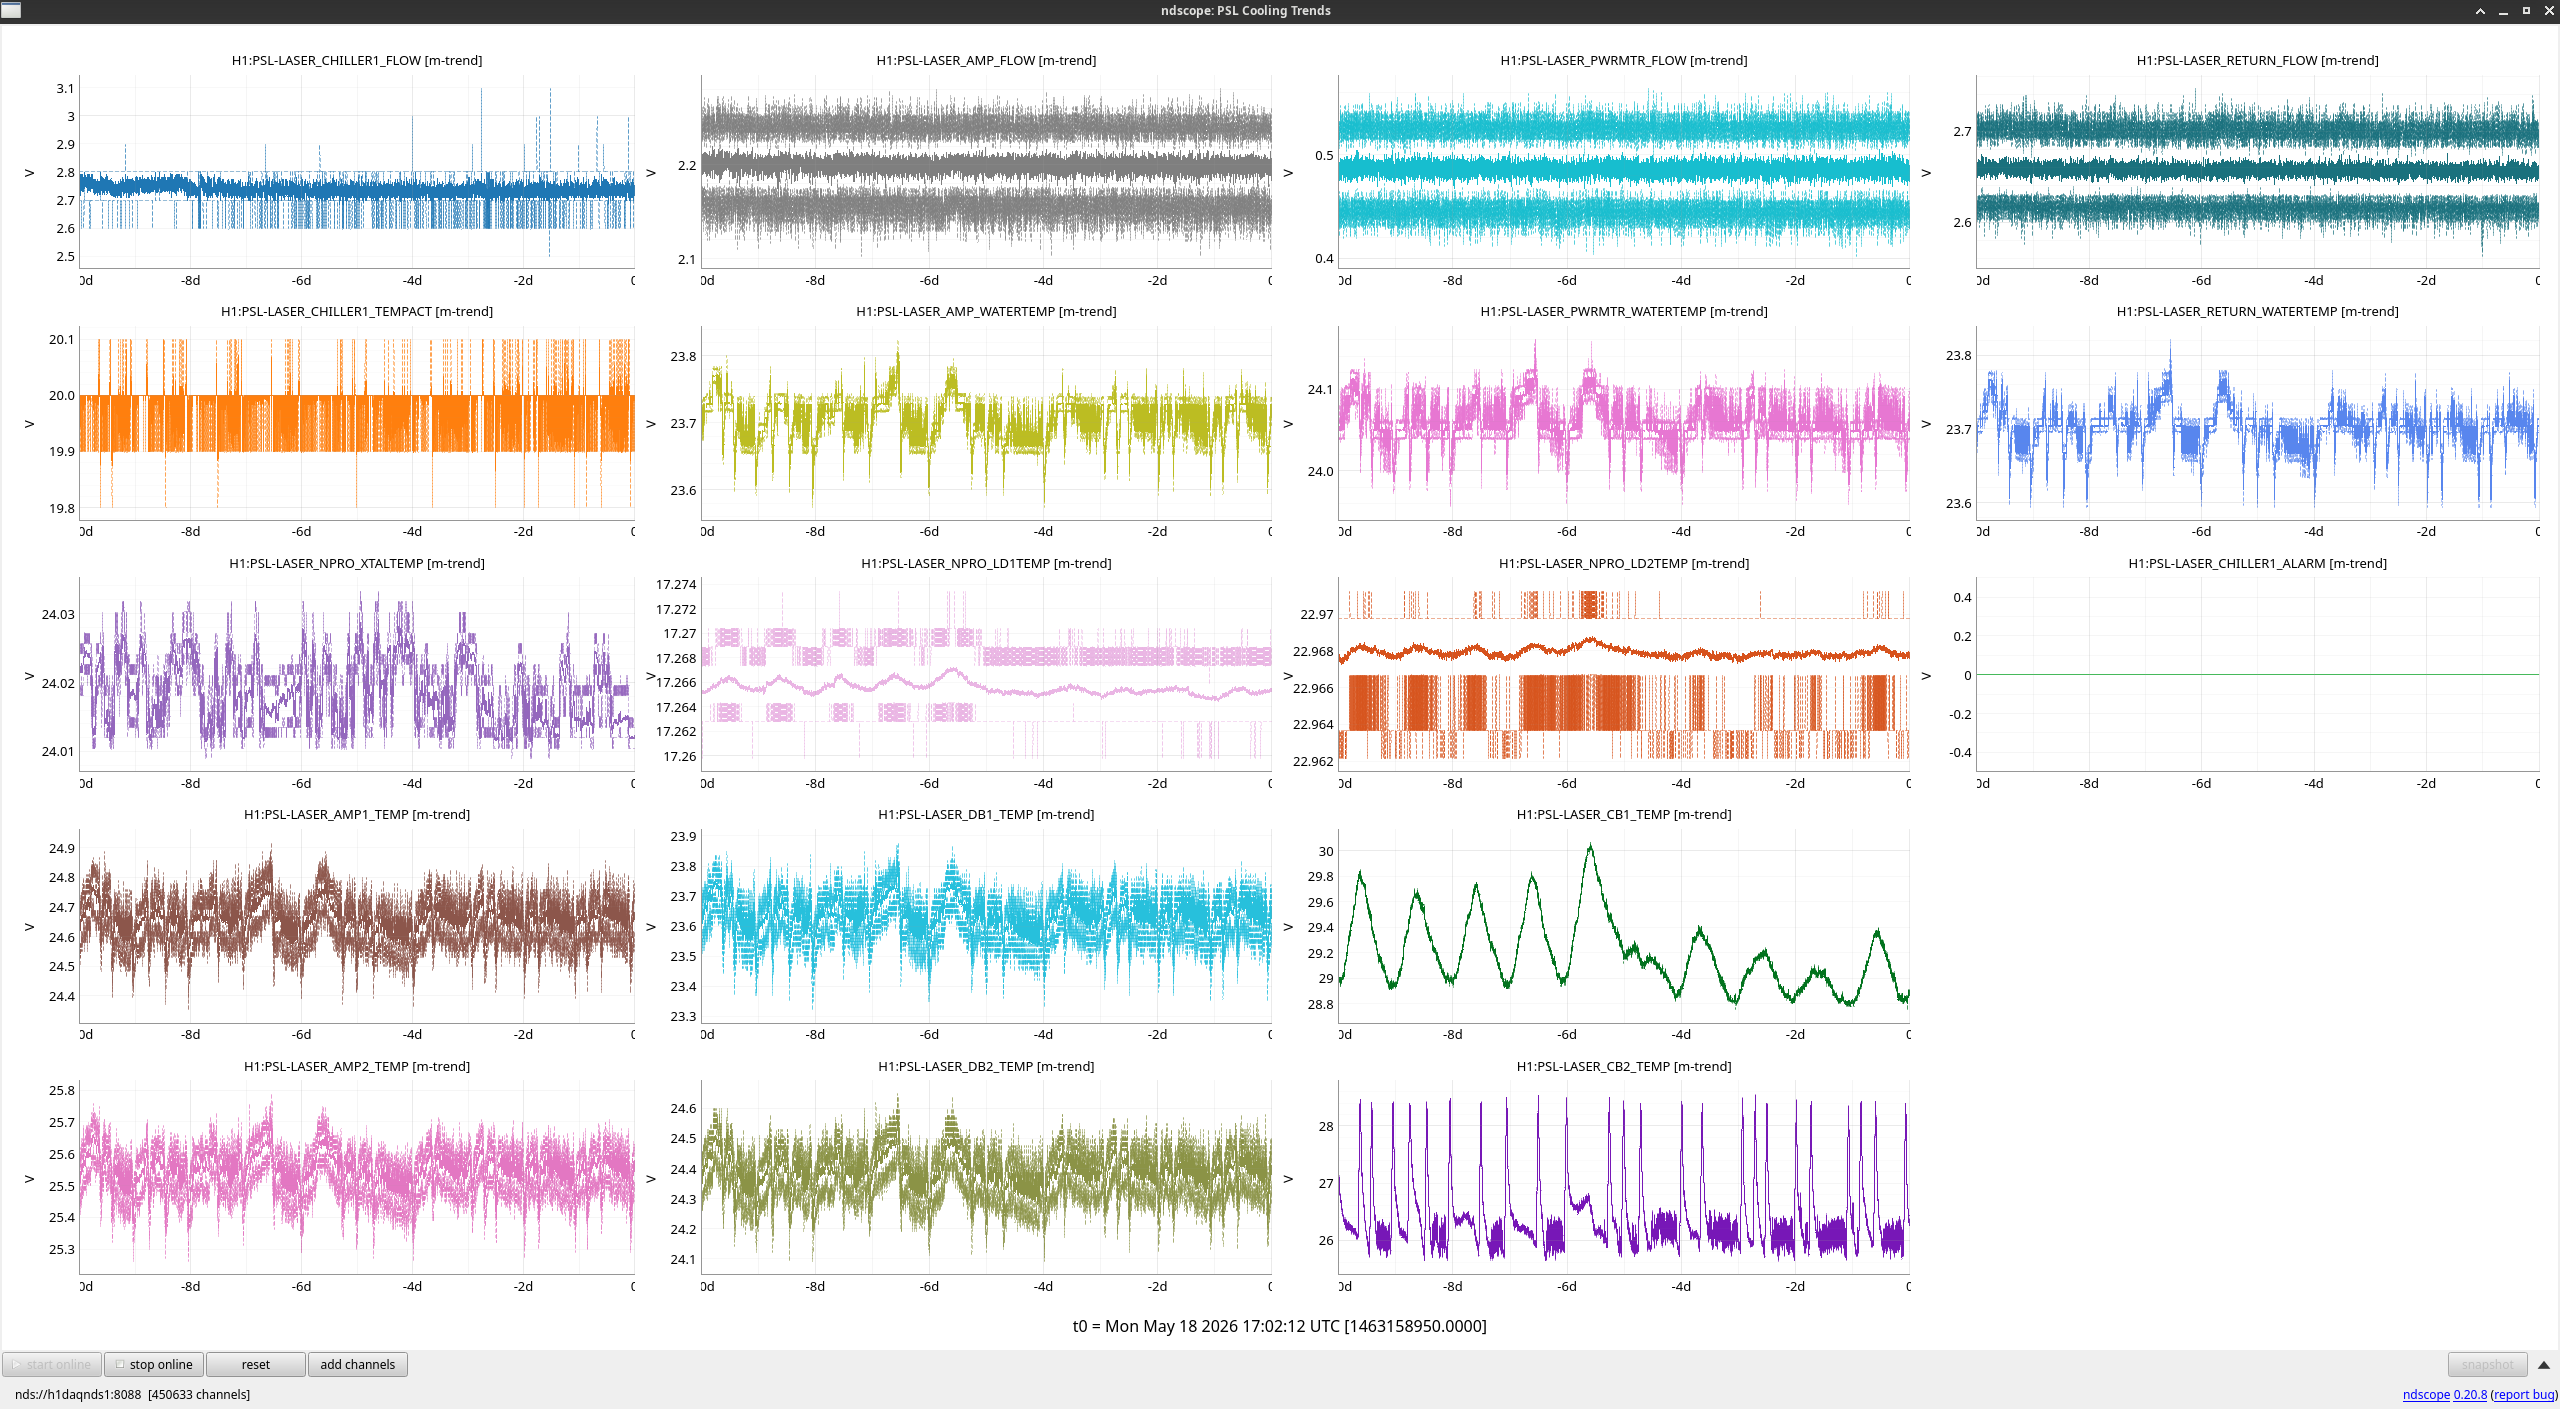The image size is (2560, 1409).
Task: Maximize the ndscope window
Action: 2526,11
